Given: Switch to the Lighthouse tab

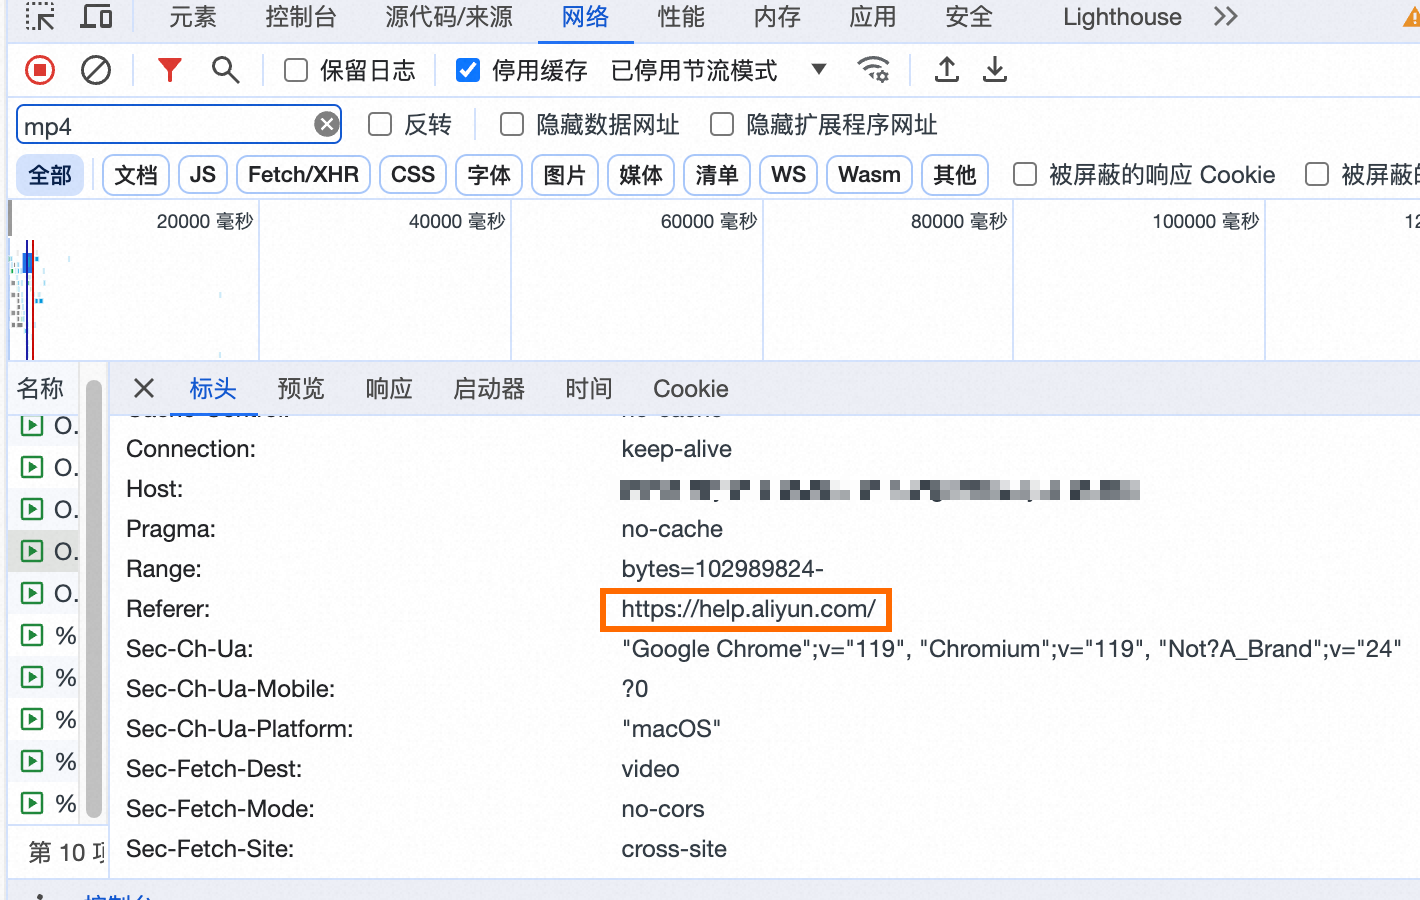Looking at the screenshot, I should (1122, 17).
